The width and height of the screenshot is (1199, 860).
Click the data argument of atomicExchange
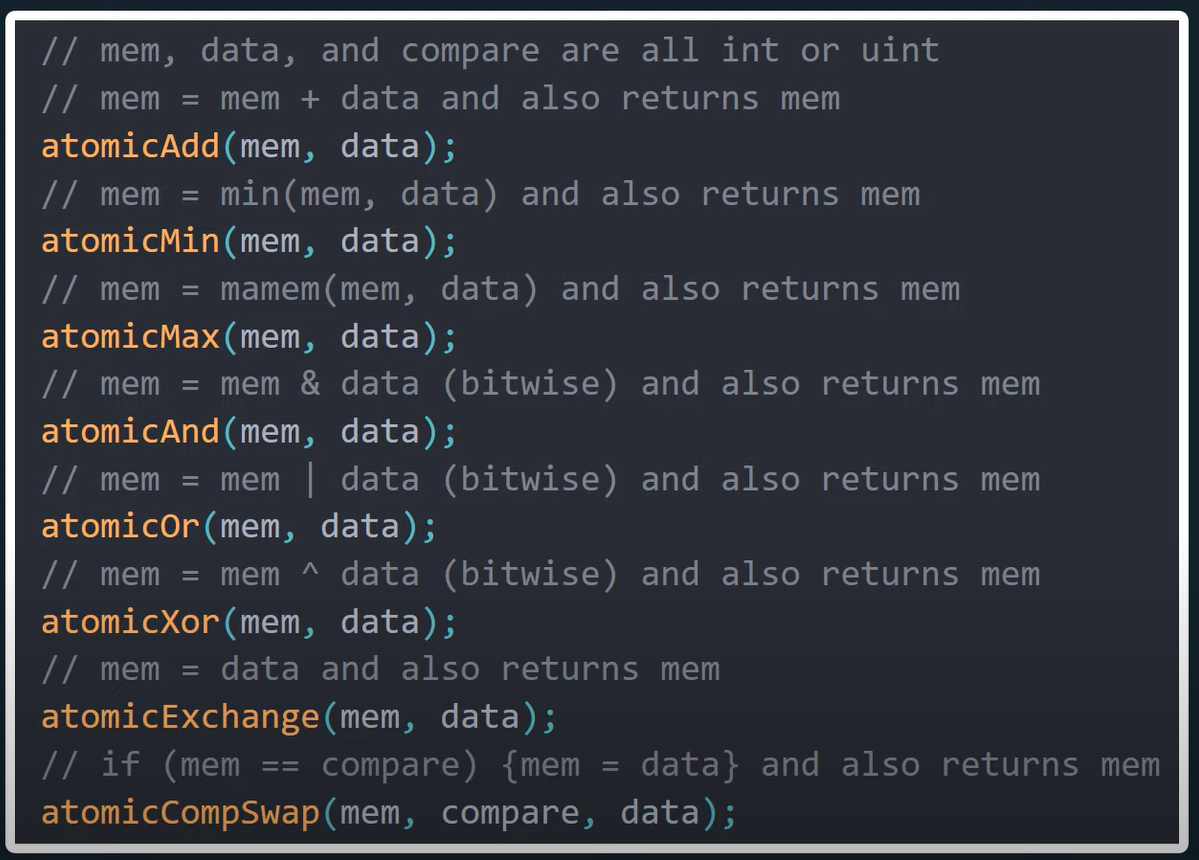coord(480,717)
